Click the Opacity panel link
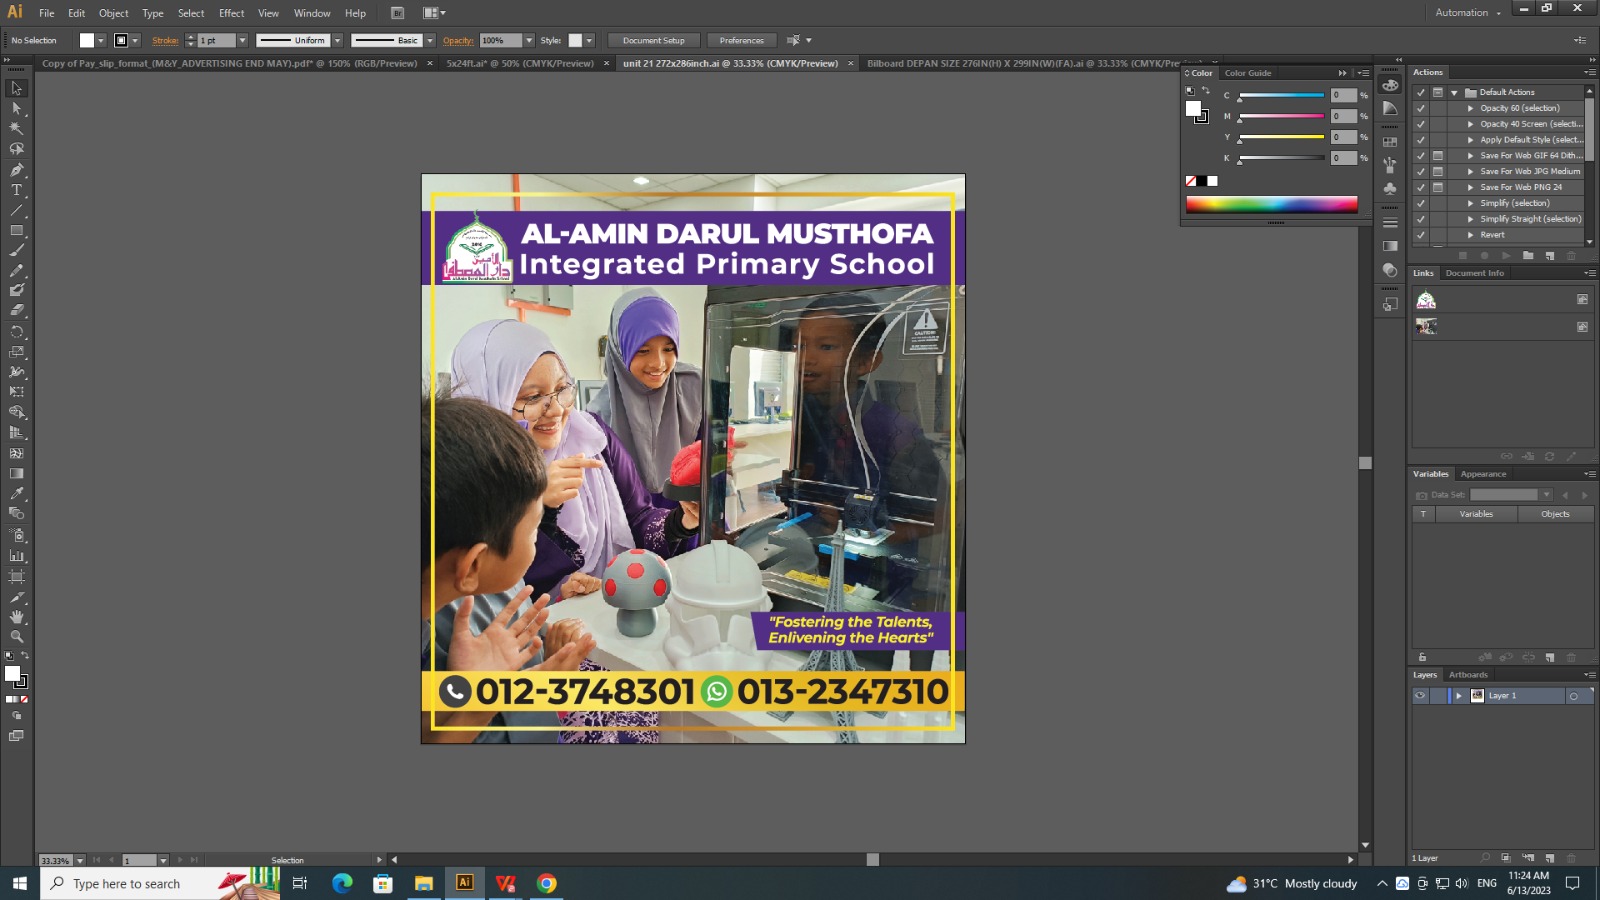 pos(458,41)
